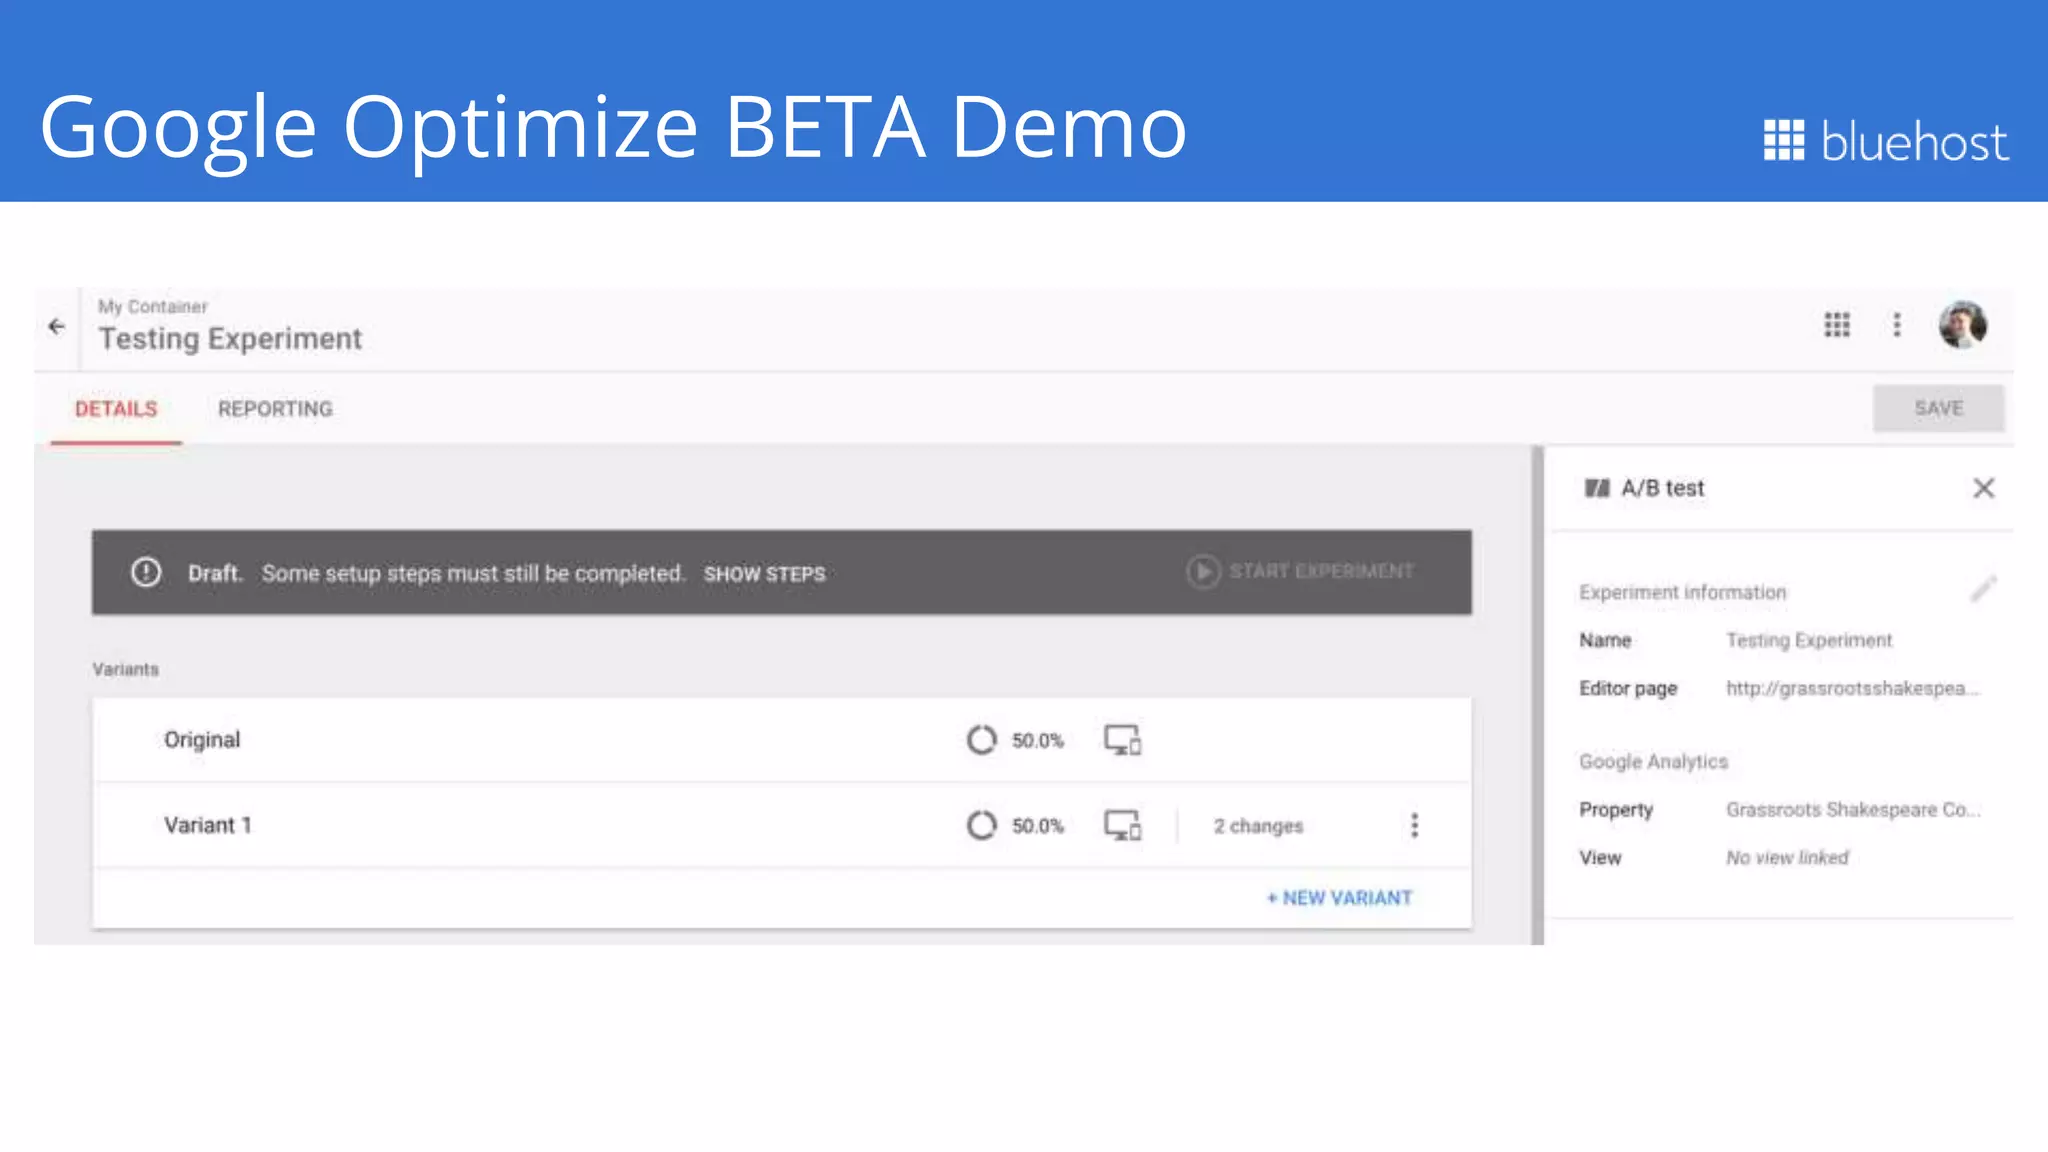Click the user profile avatar

click(x=1963, y=325)
